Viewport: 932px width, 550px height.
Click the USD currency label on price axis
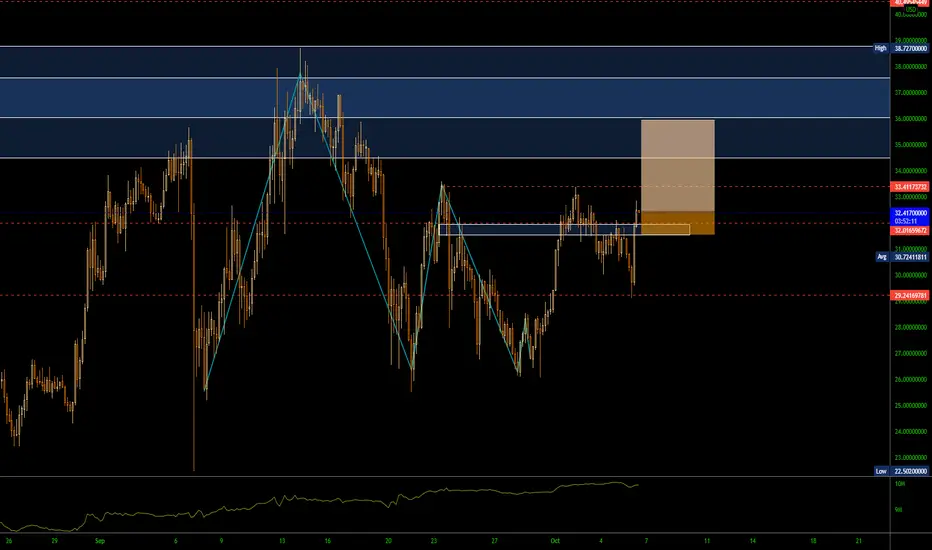(910, 10)
